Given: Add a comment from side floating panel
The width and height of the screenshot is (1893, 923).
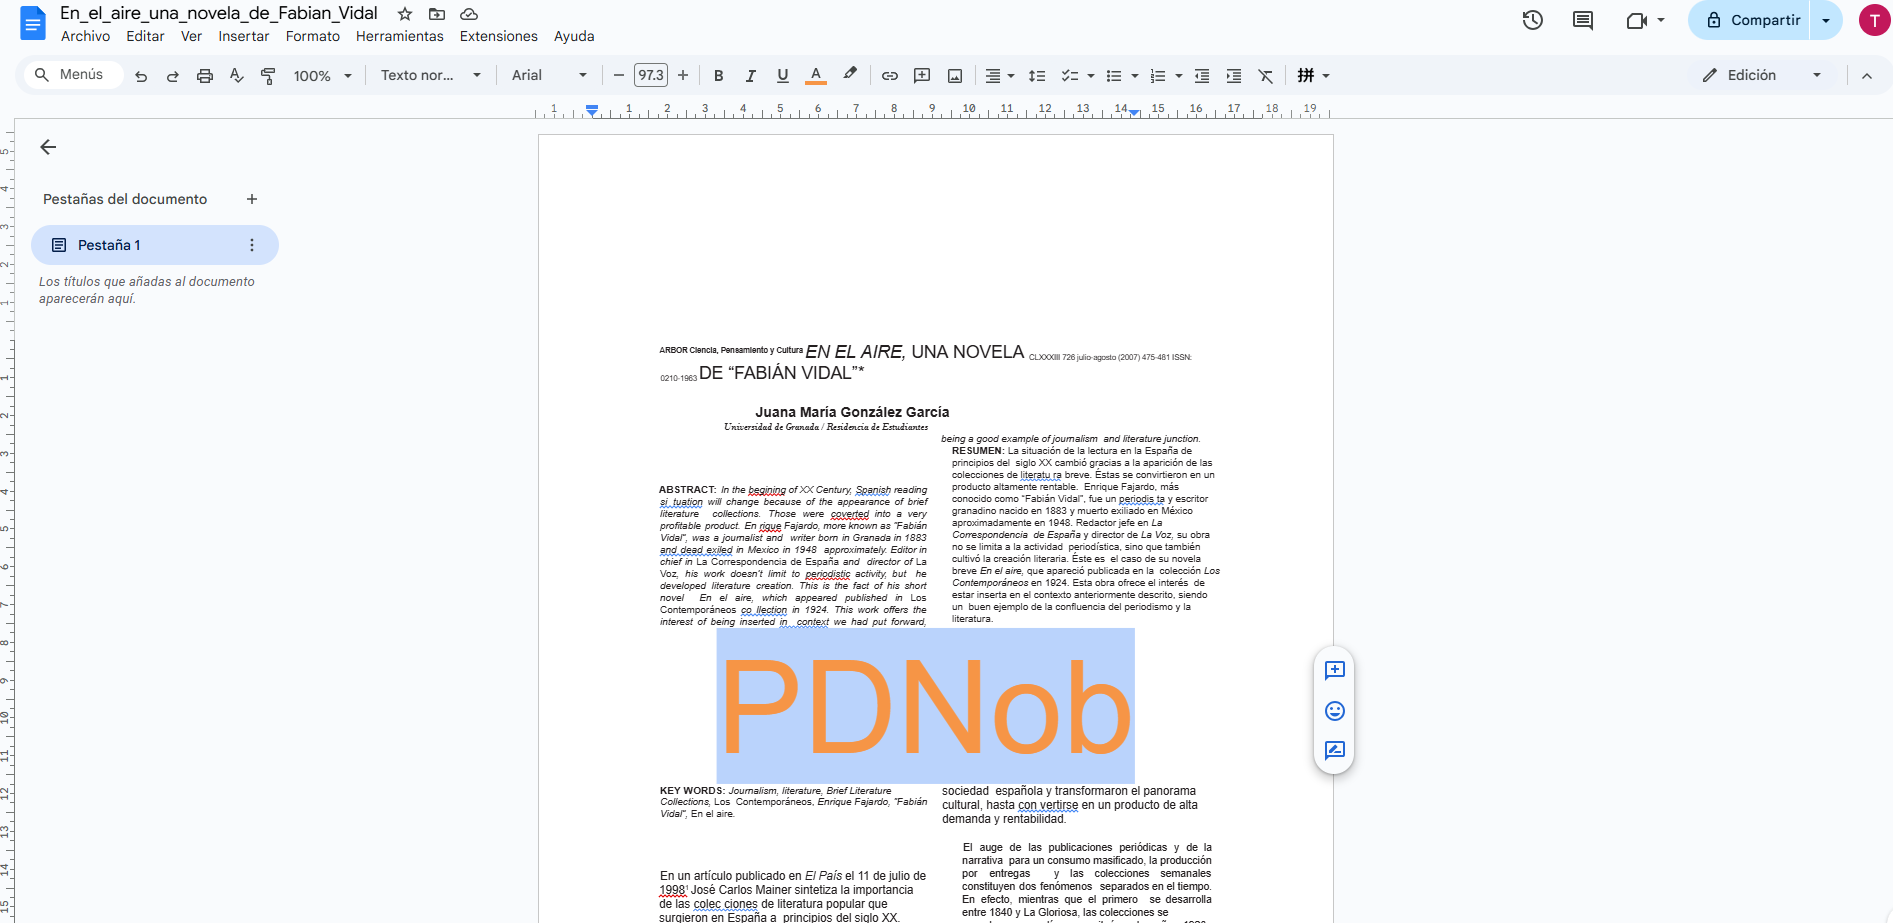Looking at the screenshot, I should pos(1335,671).
